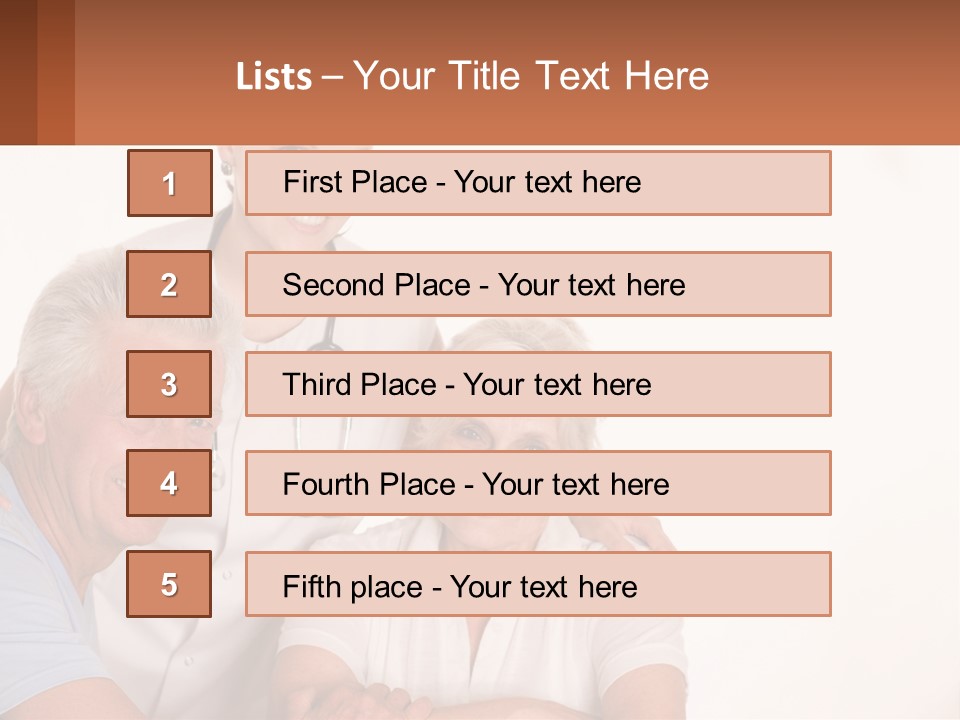The image size is (960, 720).
Task: Click the number 5 box
Action: point(169,584)
